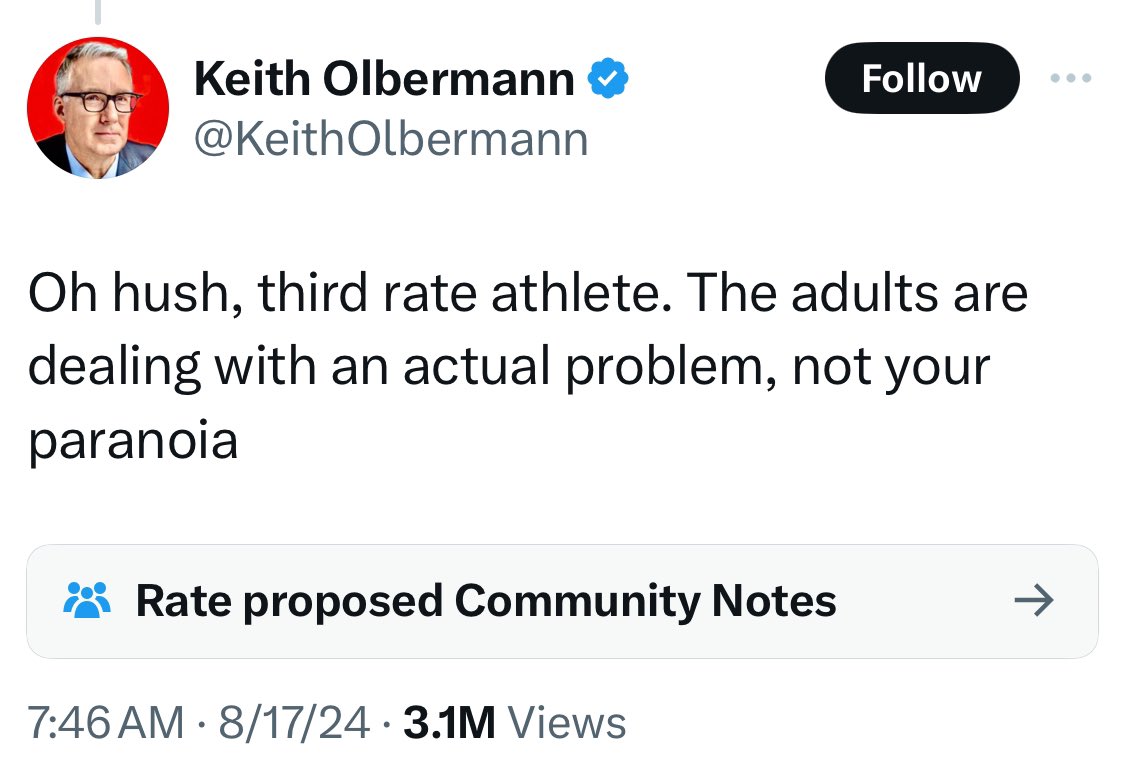Click the word "paranoia" in the tweet
1125x774 pixels.
pos(133,440)
